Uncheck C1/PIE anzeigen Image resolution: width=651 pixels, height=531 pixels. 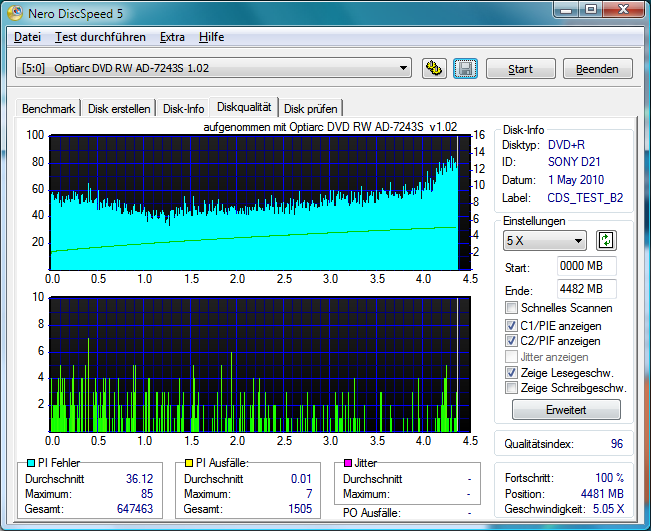[x=512, y=325]
